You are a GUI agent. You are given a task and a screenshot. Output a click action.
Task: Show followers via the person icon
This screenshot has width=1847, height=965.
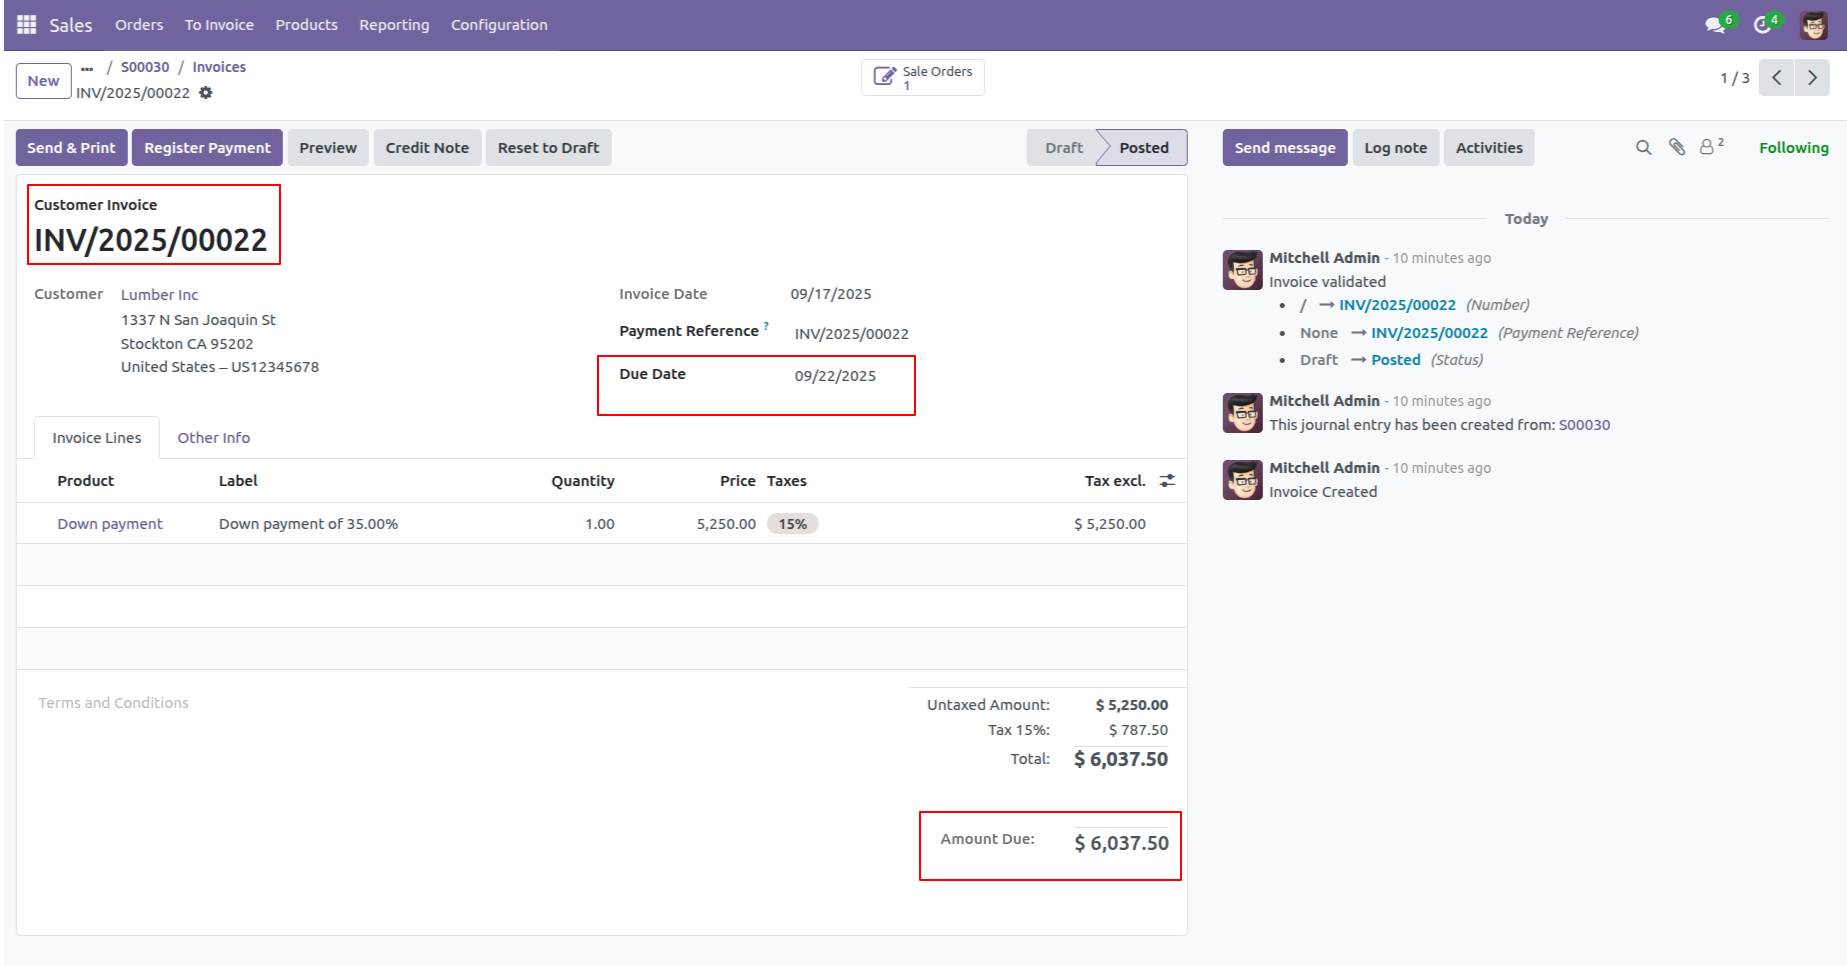(x=1708, y=148)
